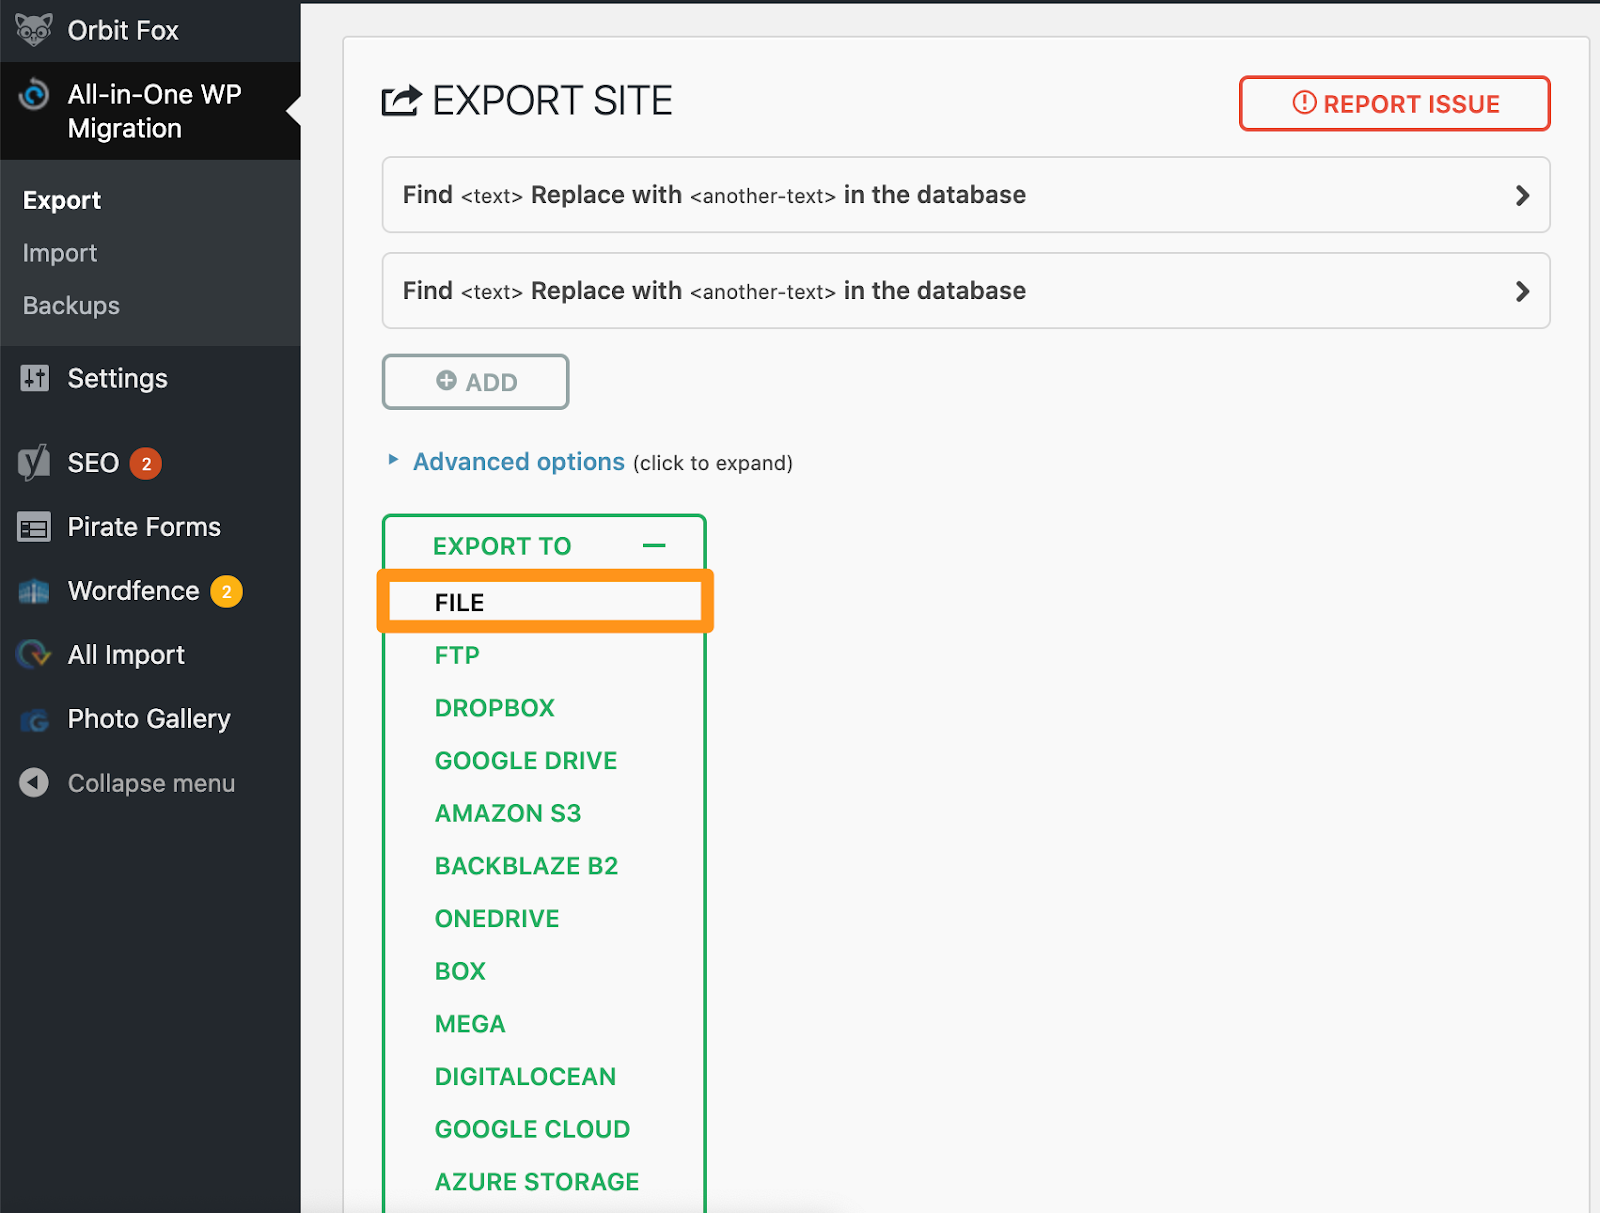The height and width of the screenshot is (1213, 1600).
Task: Export the site to FILE
Action: (458, 601)
